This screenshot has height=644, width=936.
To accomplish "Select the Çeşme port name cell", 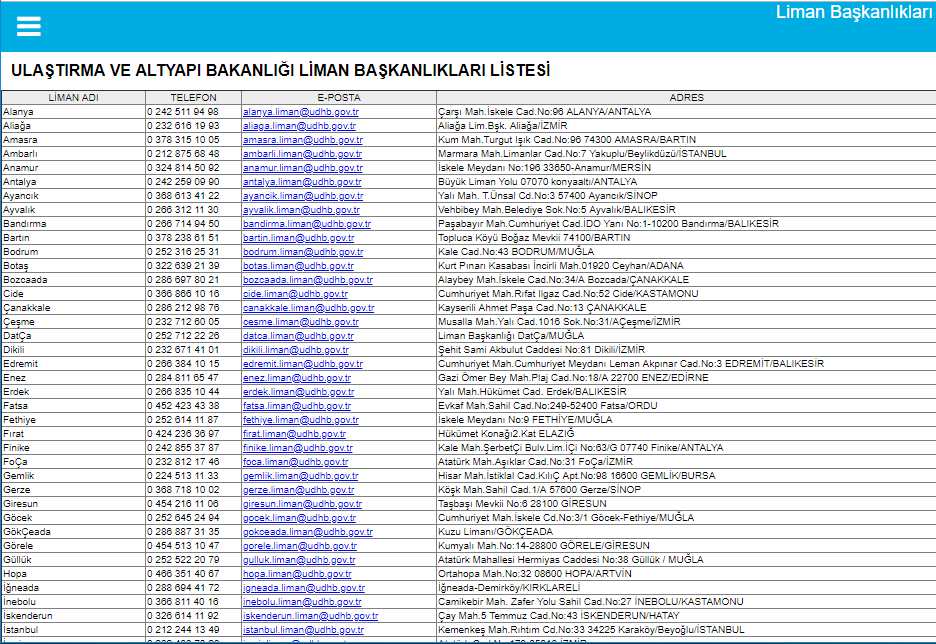I will point(73,322).
